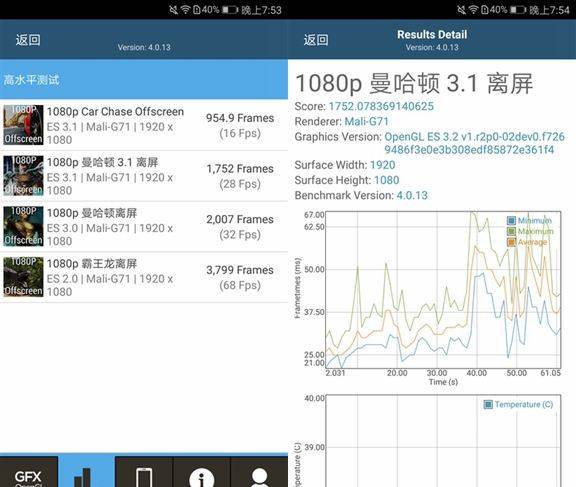576x487 pixels.
Task: Select the bar chart results tab
Action: 86,472
